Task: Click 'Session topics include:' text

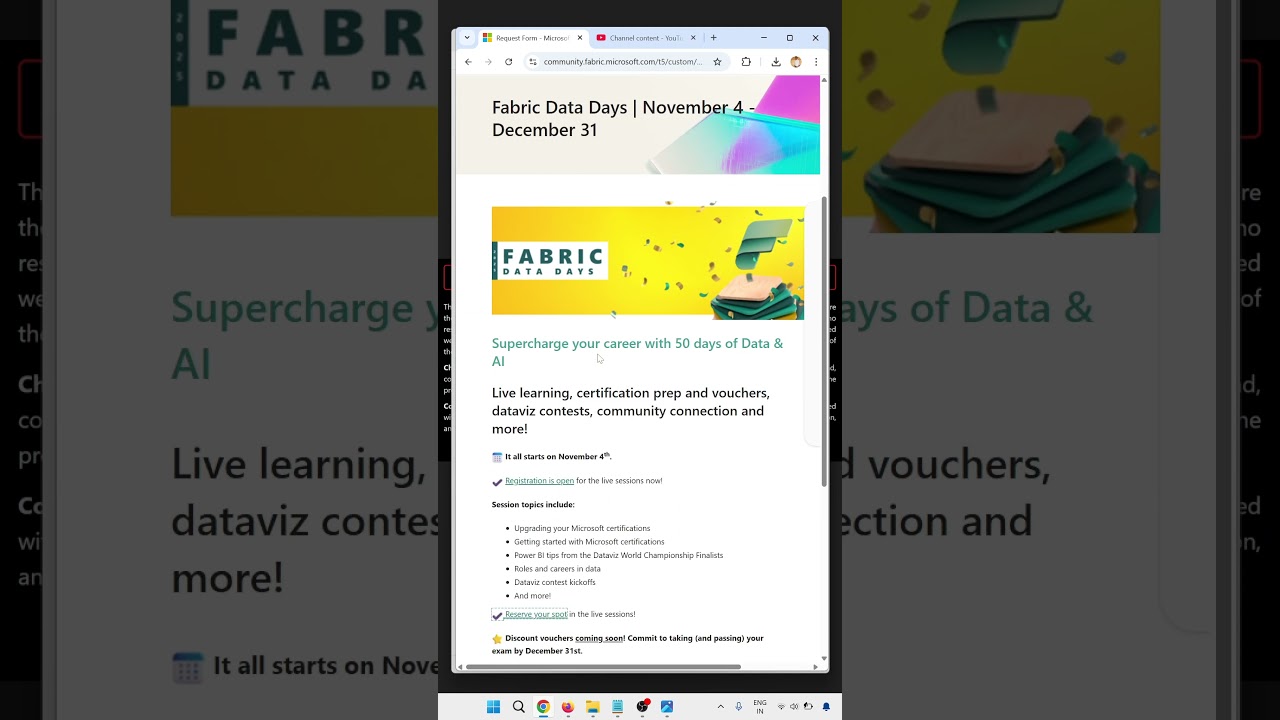Action: (533, 505)
